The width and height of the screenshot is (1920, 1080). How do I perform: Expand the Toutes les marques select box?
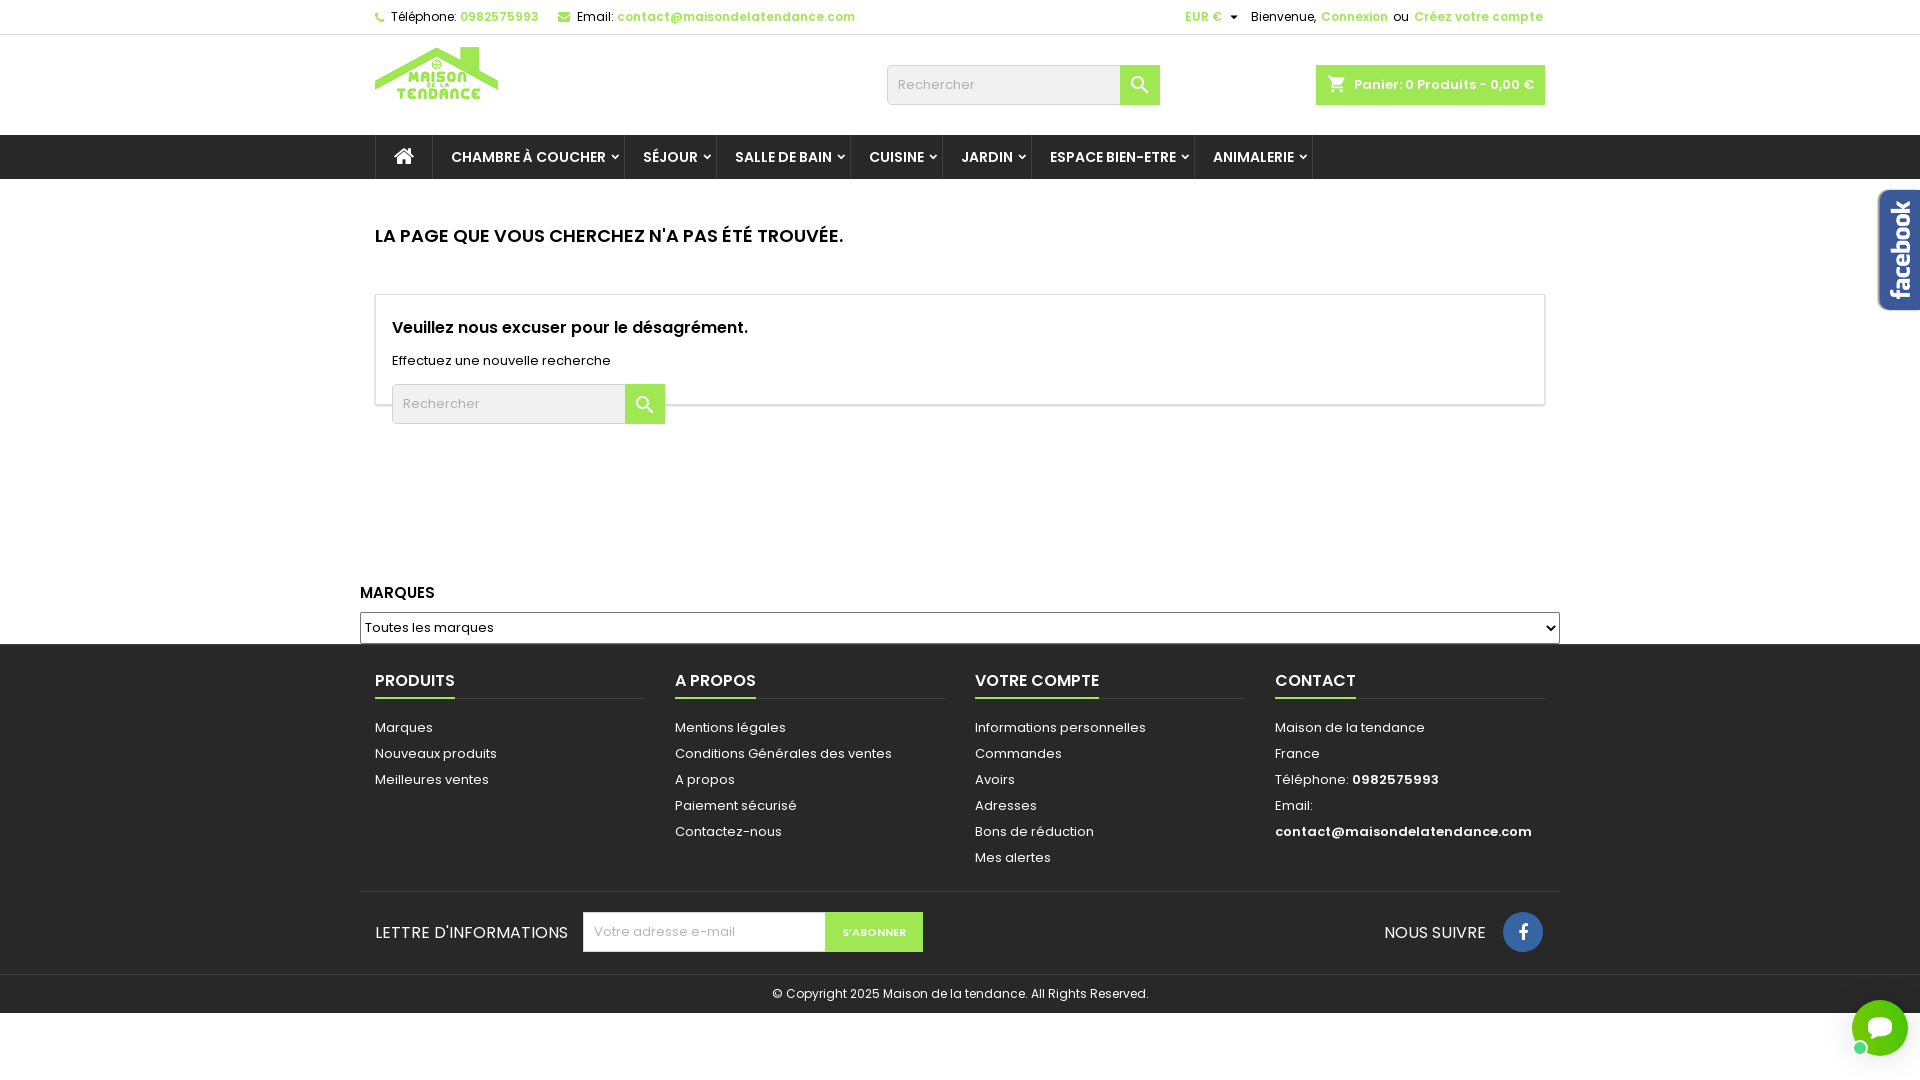tap(959, 628)
